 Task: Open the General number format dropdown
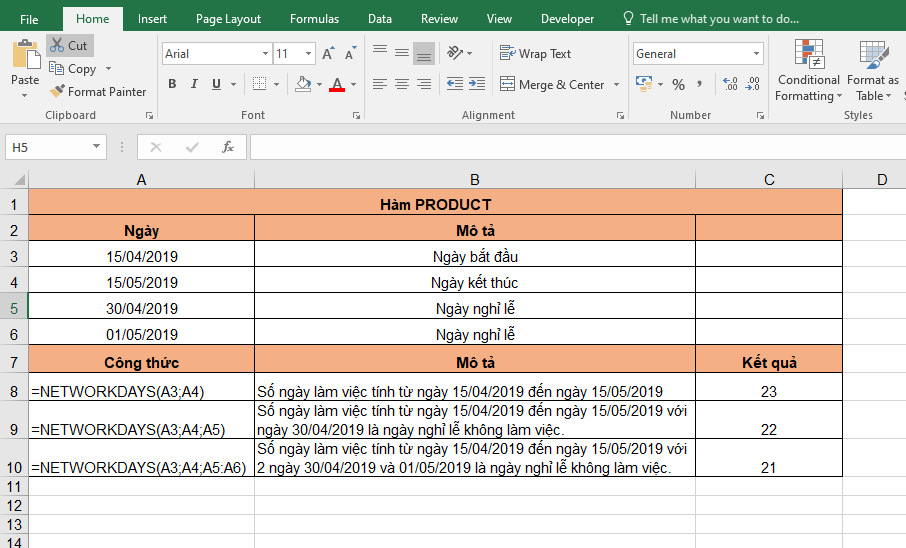click(756, 54)
